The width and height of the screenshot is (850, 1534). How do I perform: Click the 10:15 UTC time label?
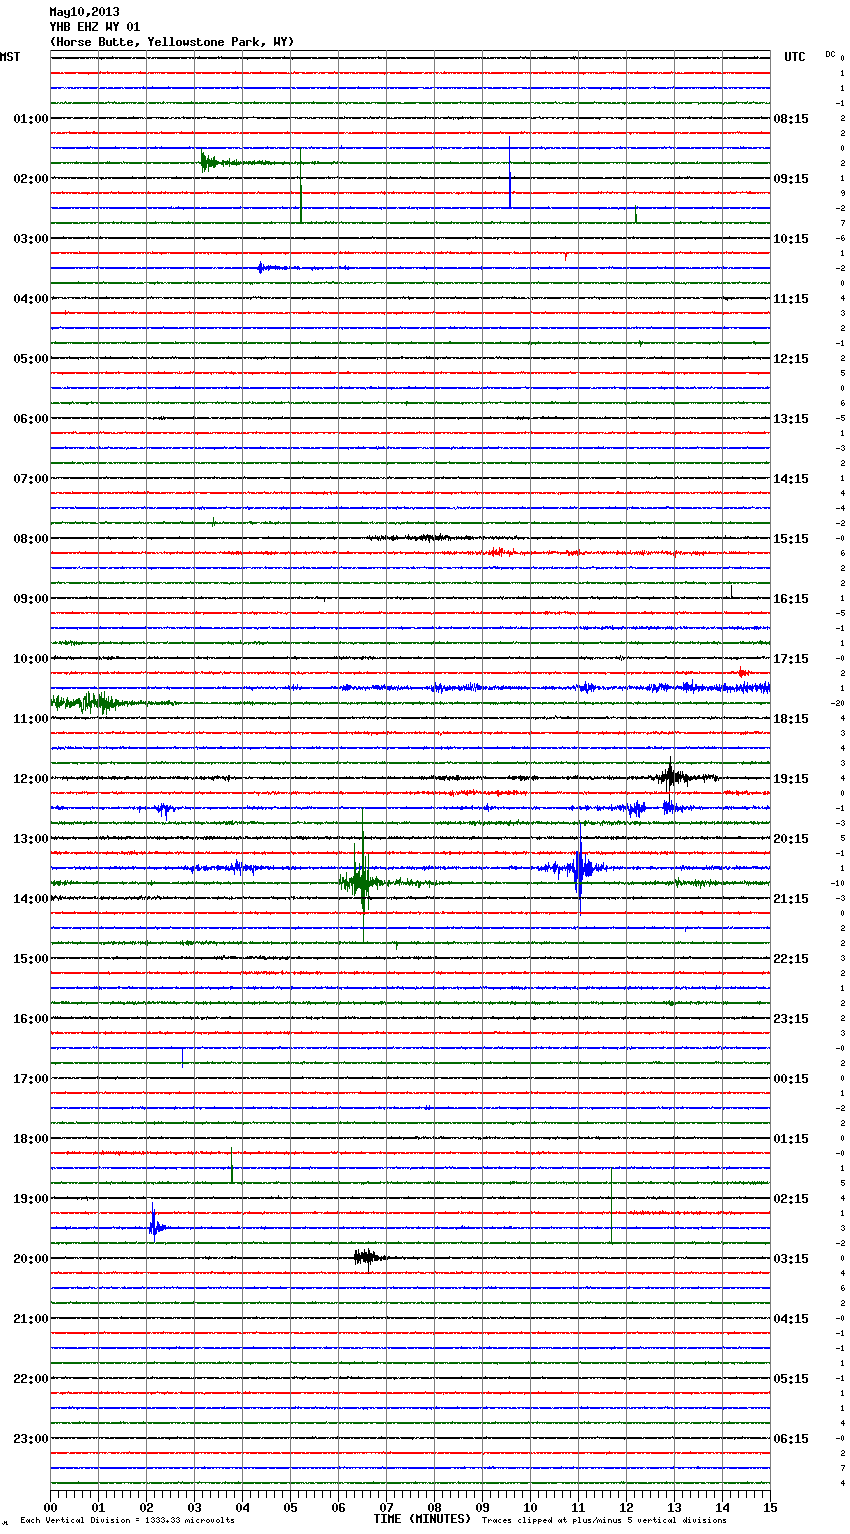(x=791, y=239)
